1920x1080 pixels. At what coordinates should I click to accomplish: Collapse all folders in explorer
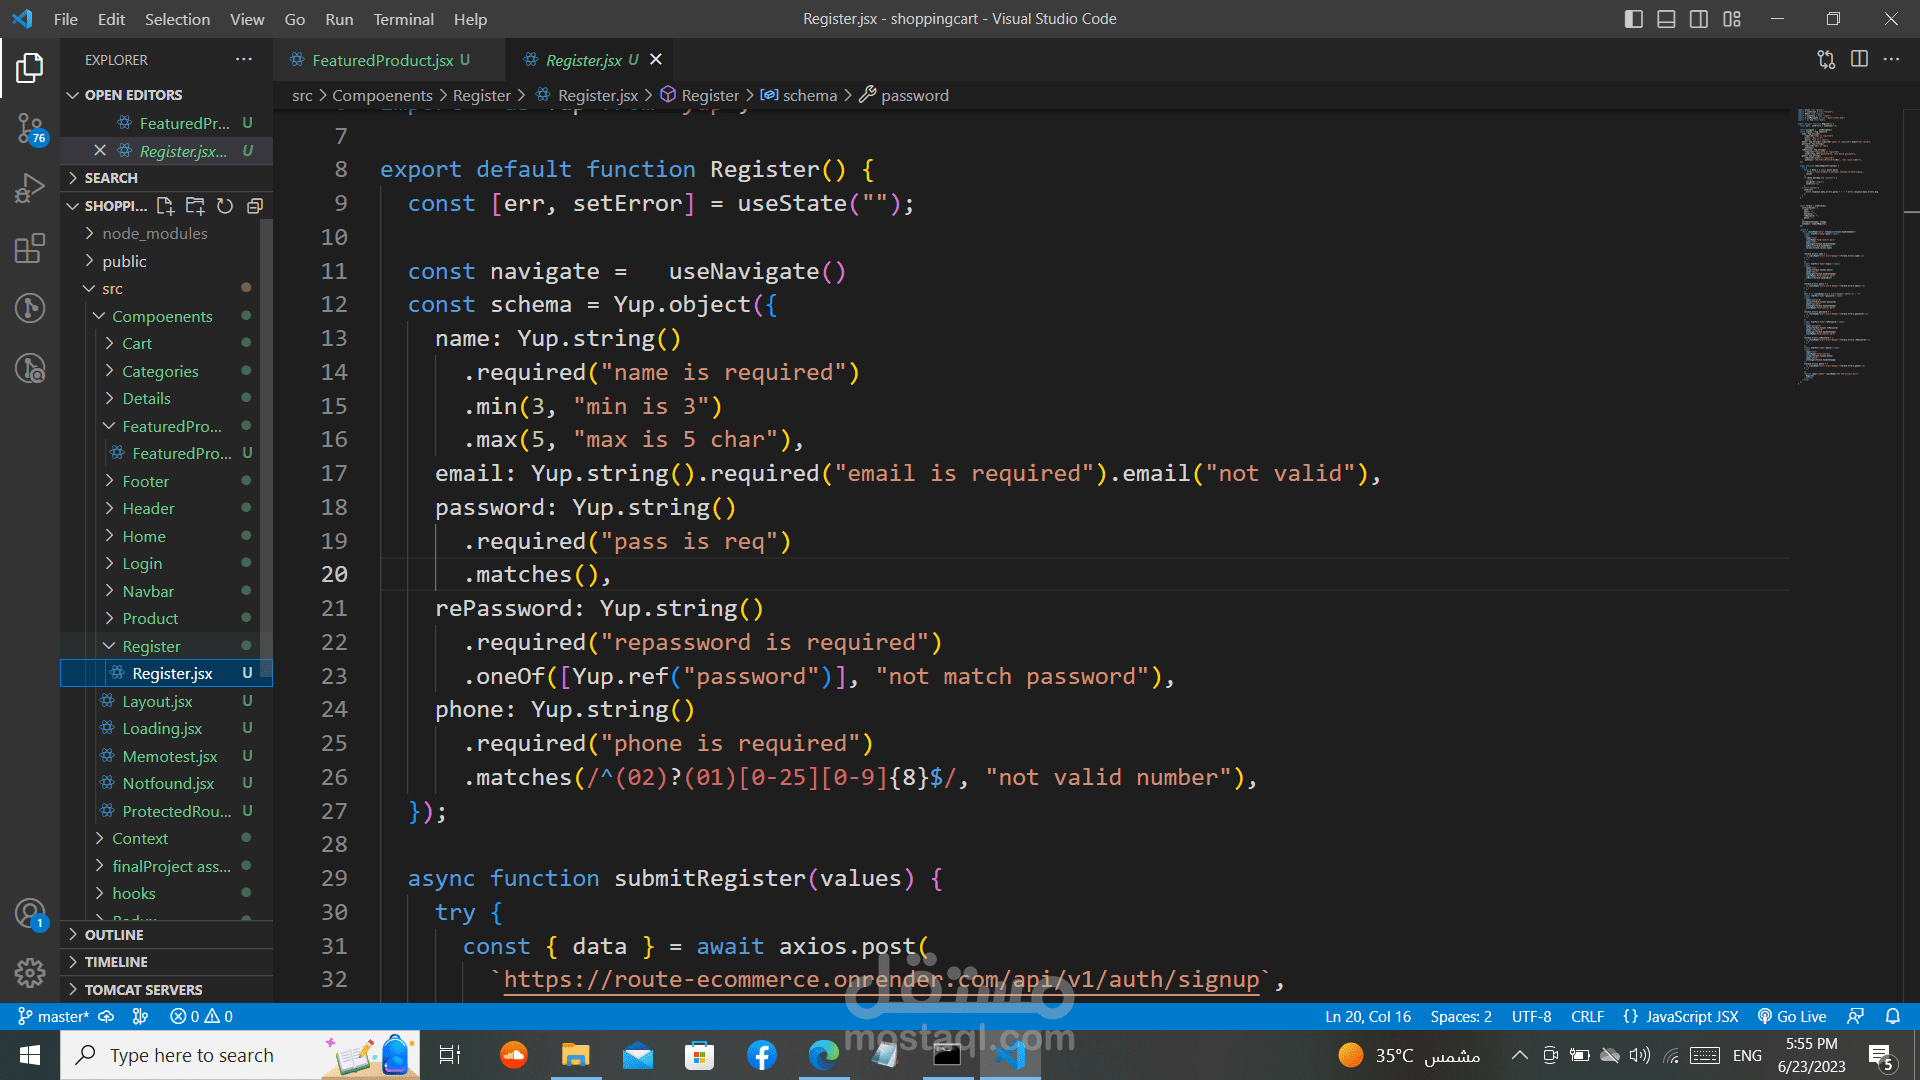point(255,206)
